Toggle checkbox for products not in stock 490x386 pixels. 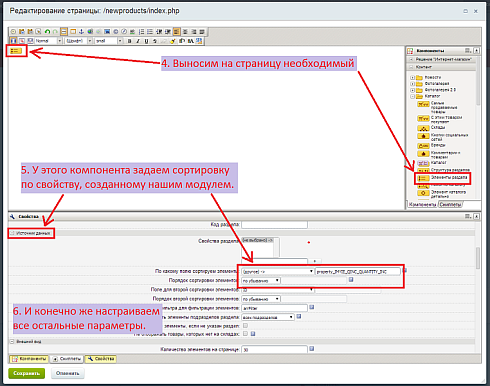(x=245, y=334)
